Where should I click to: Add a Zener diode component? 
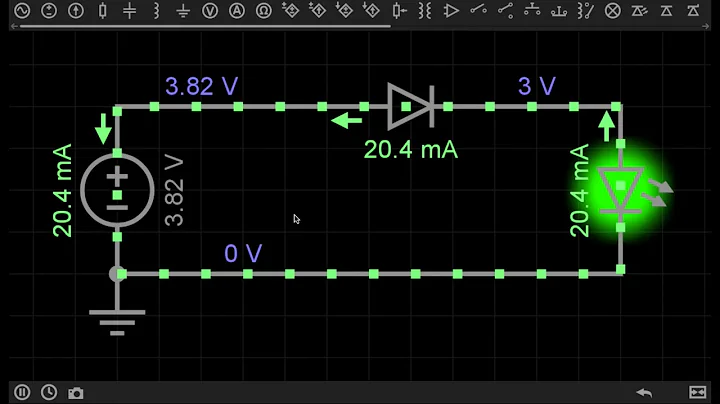(x=693, y=11)
